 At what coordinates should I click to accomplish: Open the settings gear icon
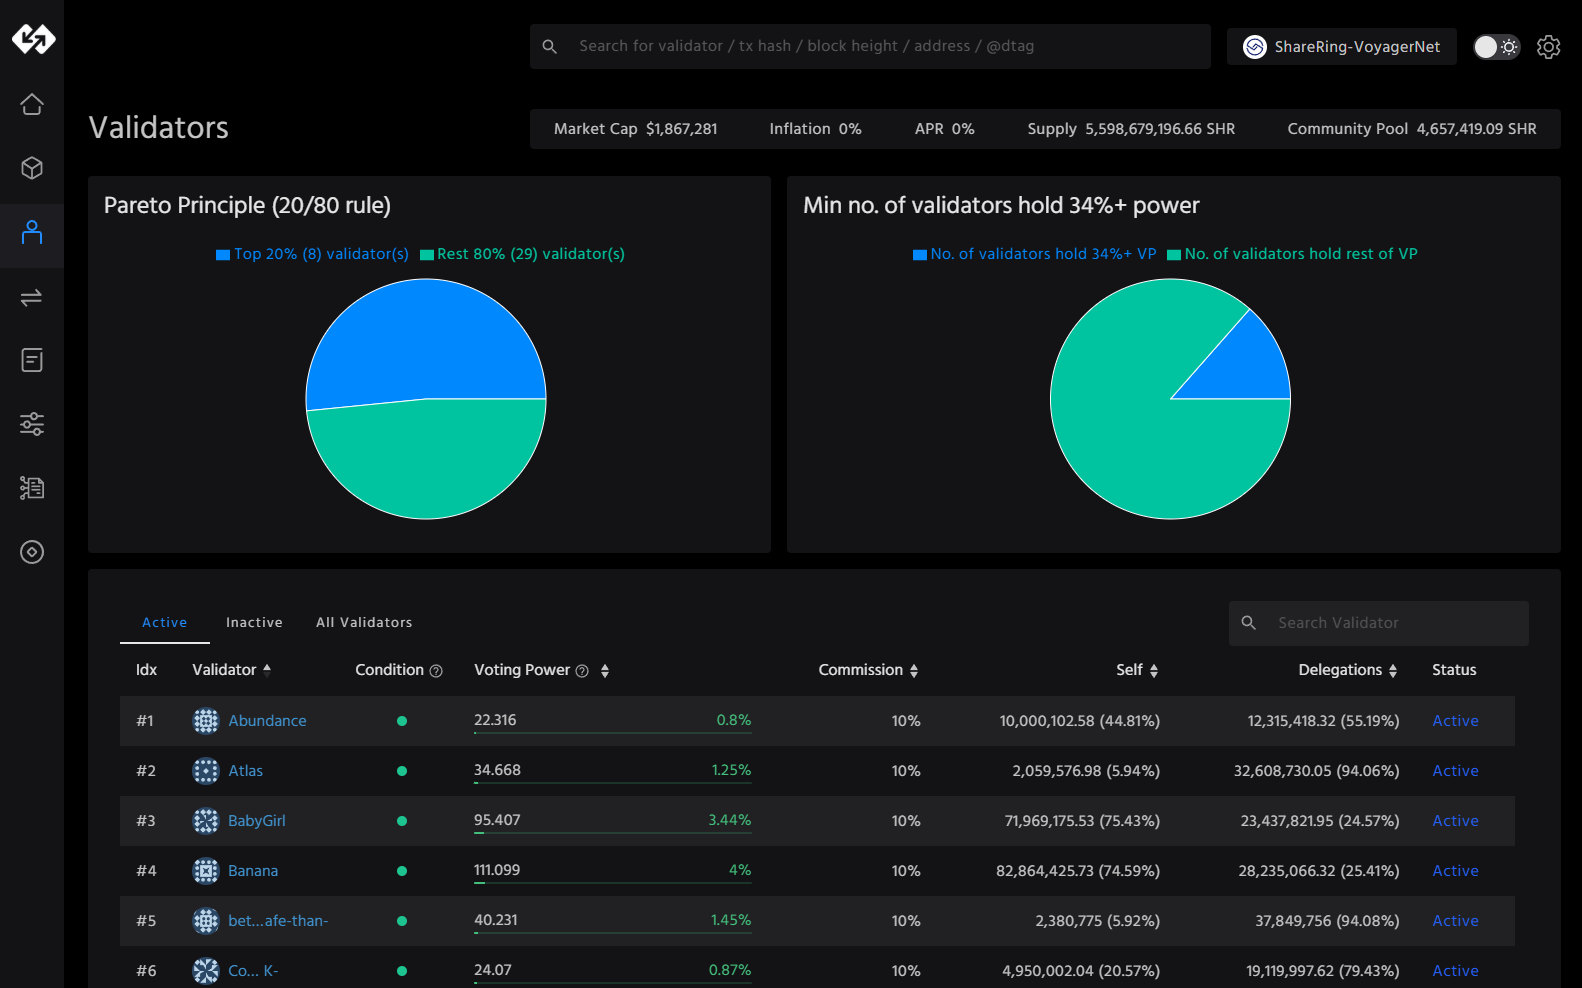[x=1548, y=47]
